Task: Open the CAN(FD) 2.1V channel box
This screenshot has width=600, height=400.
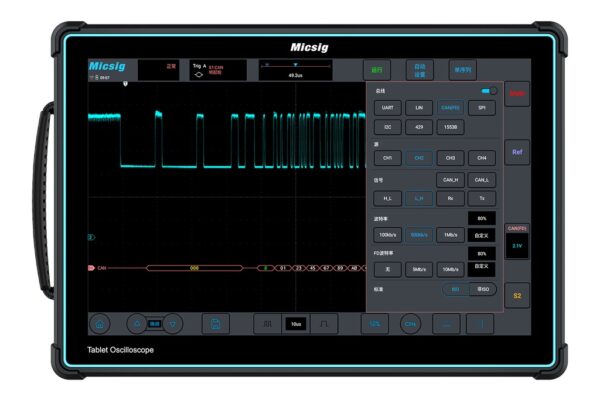Action: pos(517,242)
